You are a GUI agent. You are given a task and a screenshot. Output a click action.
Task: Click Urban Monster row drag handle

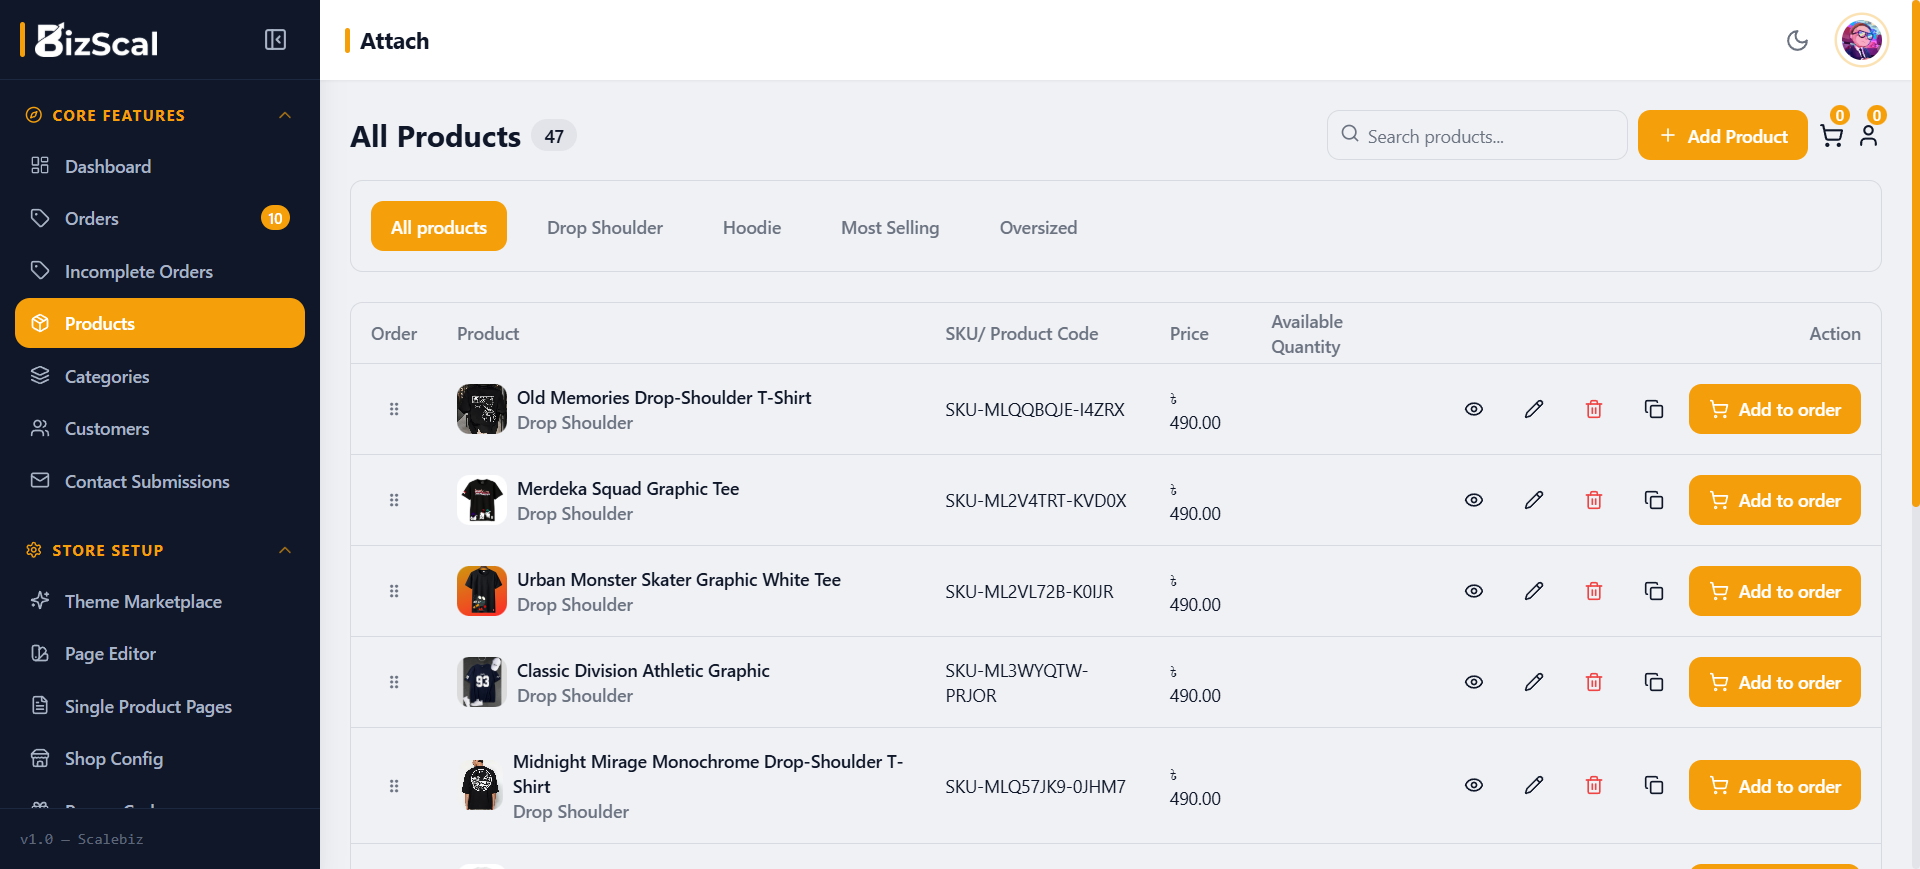[394, 591]
